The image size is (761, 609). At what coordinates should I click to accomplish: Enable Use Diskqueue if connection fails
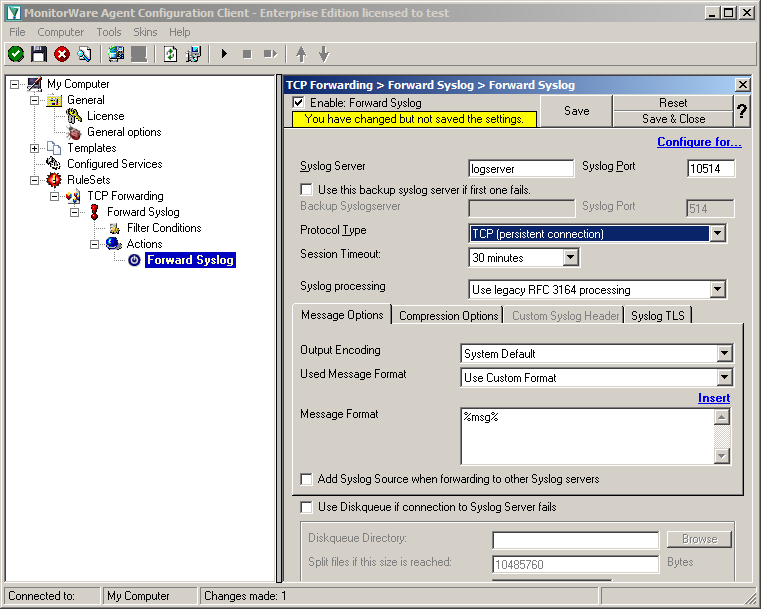(x=306, y=507)
